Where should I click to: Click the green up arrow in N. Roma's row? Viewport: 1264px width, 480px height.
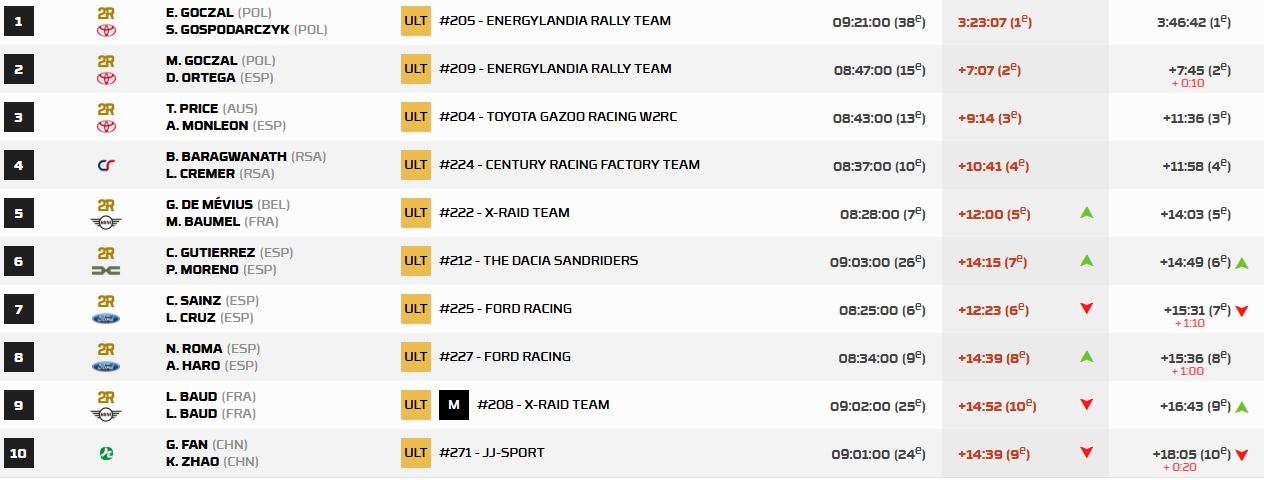1086,357
